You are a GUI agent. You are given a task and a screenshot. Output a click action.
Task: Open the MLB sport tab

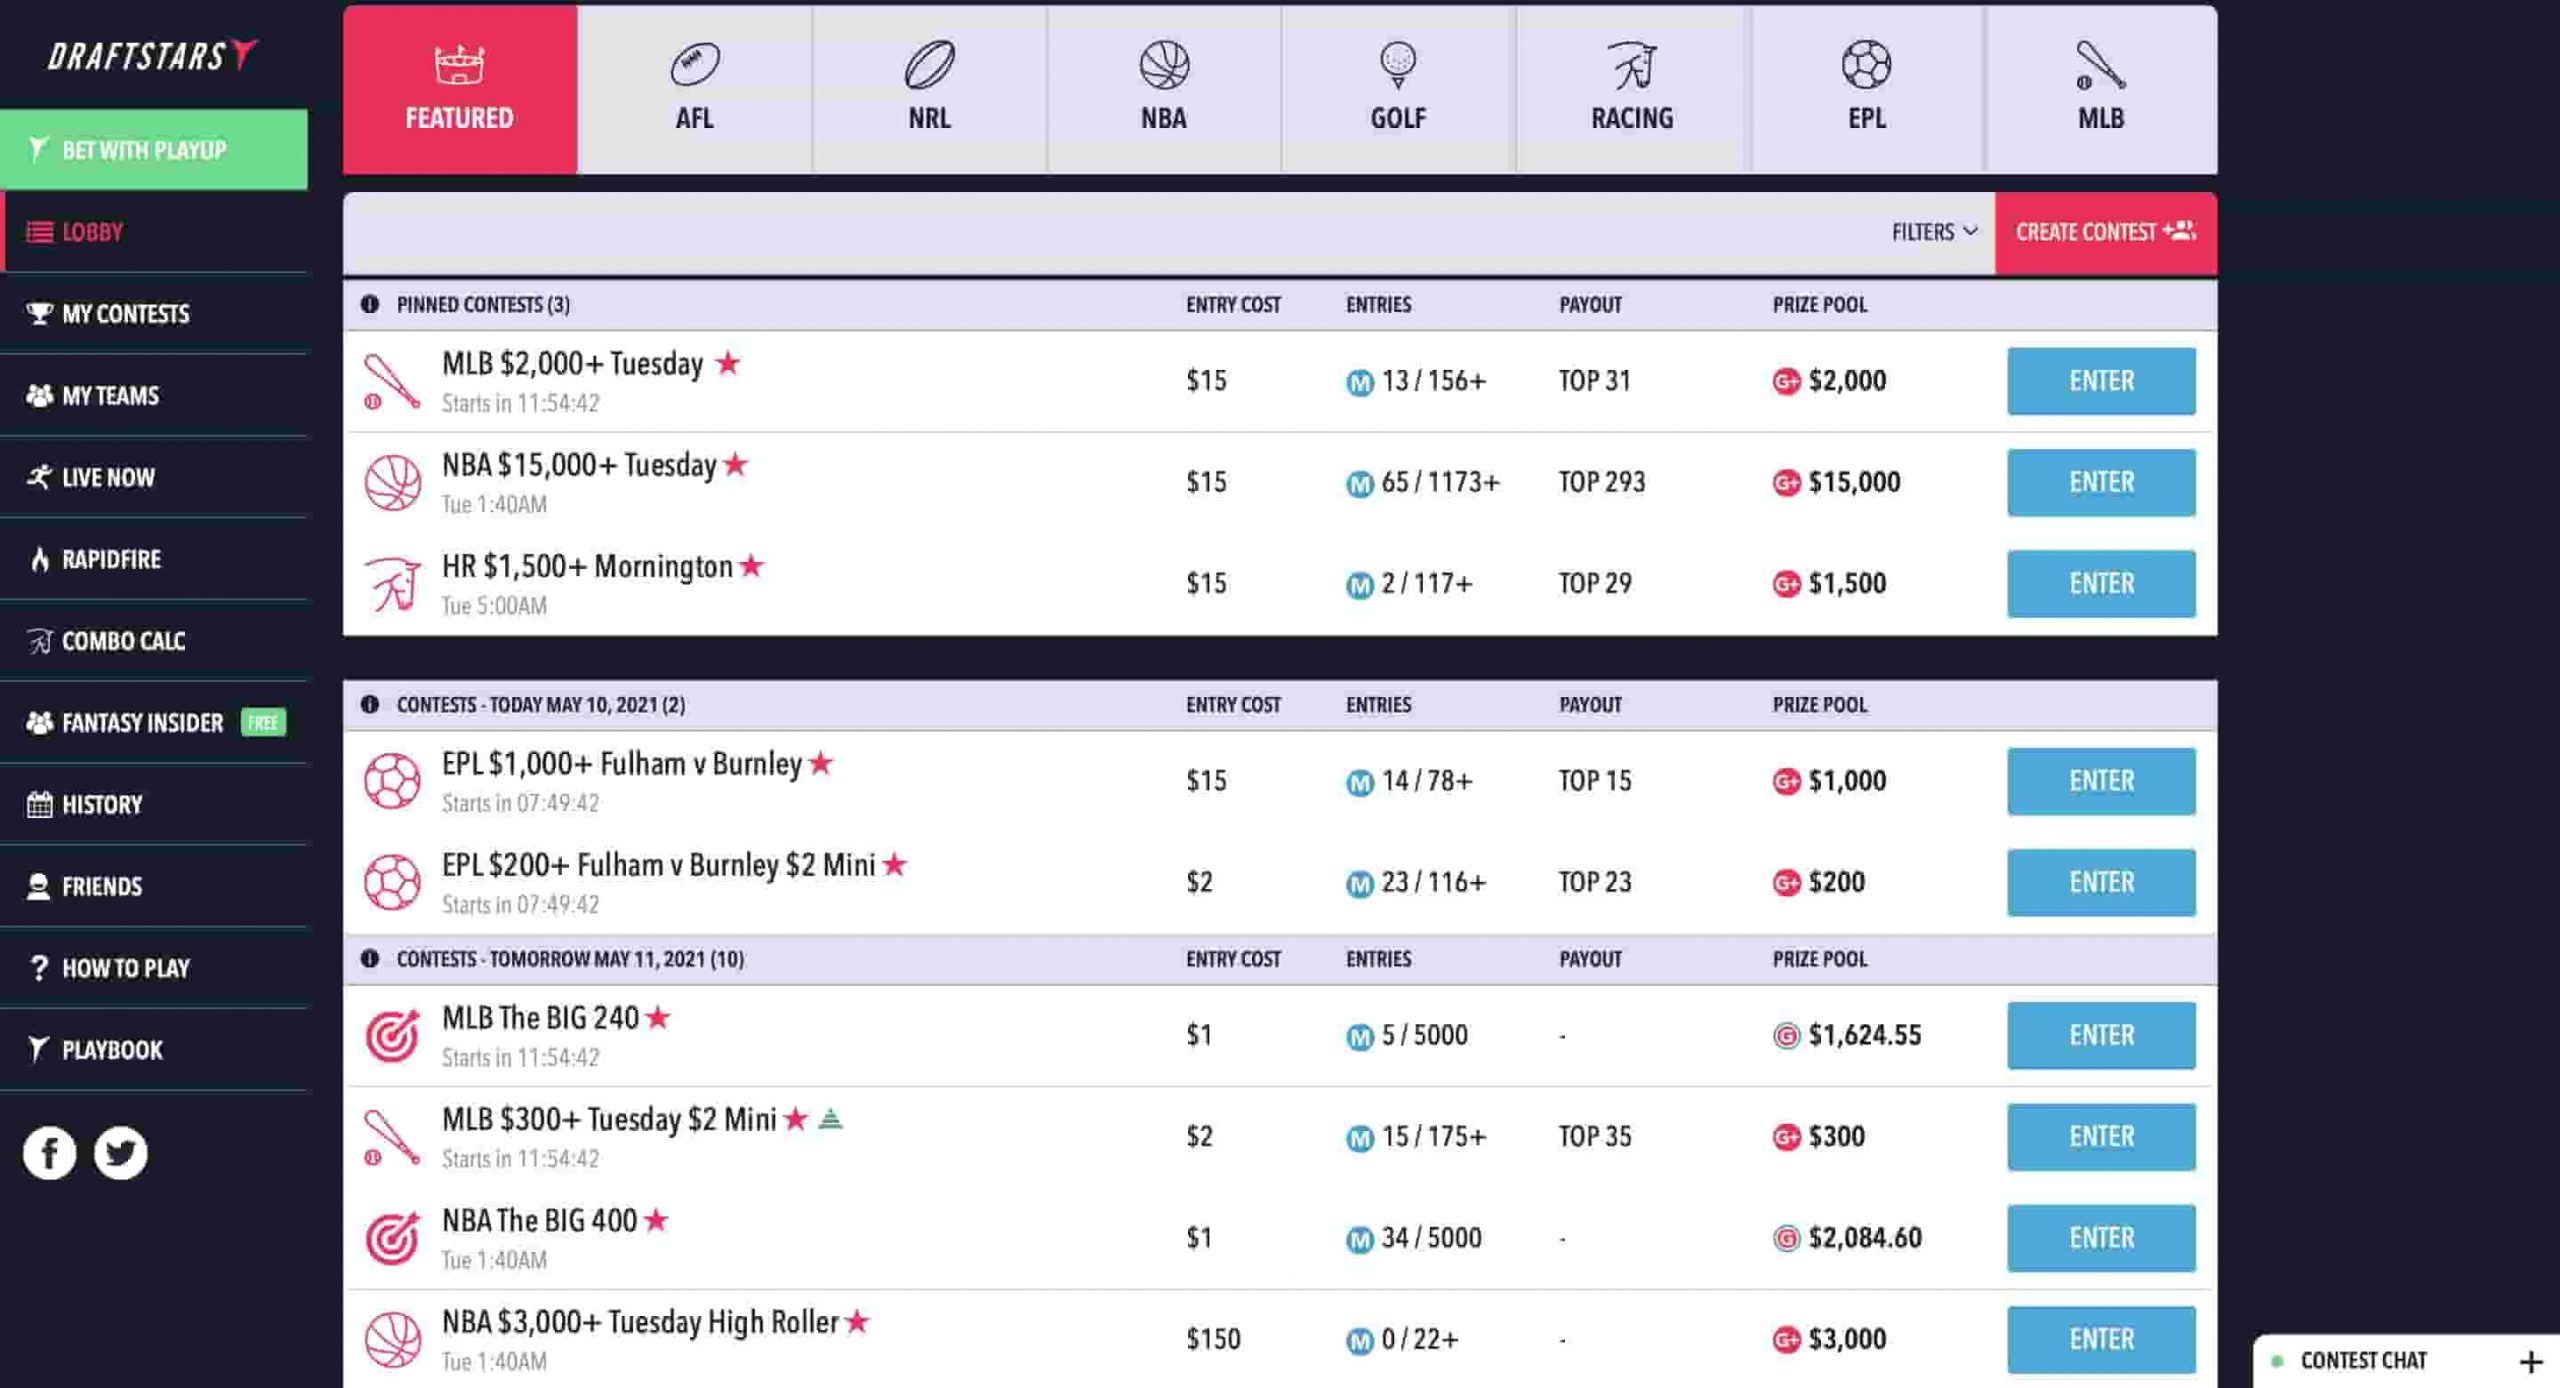[2100, 88]
